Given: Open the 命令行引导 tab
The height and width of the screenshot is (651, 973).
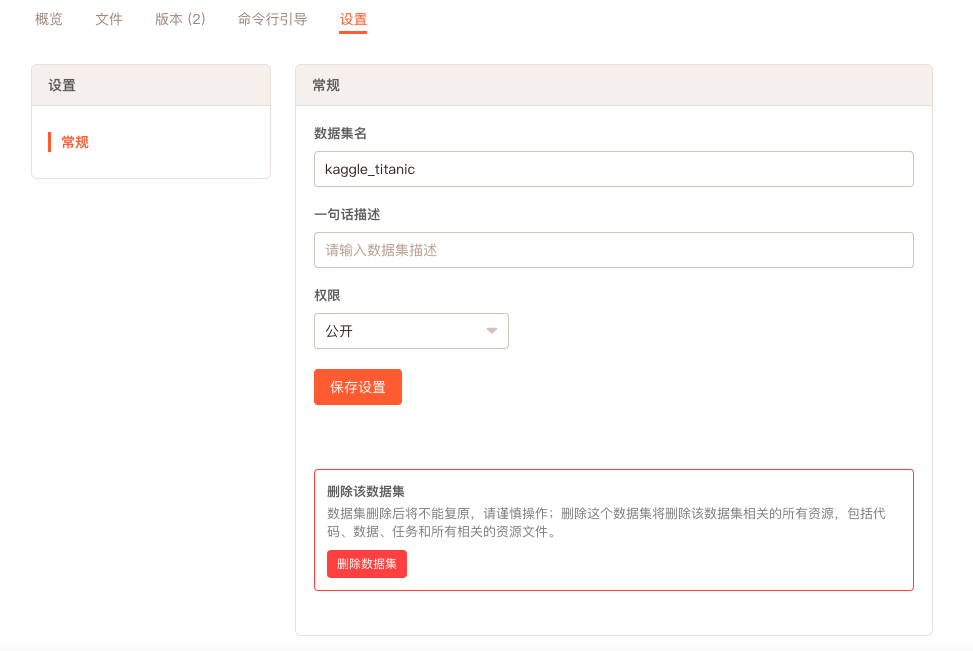Looking at the screenshot, I should (x=272, y=19).
